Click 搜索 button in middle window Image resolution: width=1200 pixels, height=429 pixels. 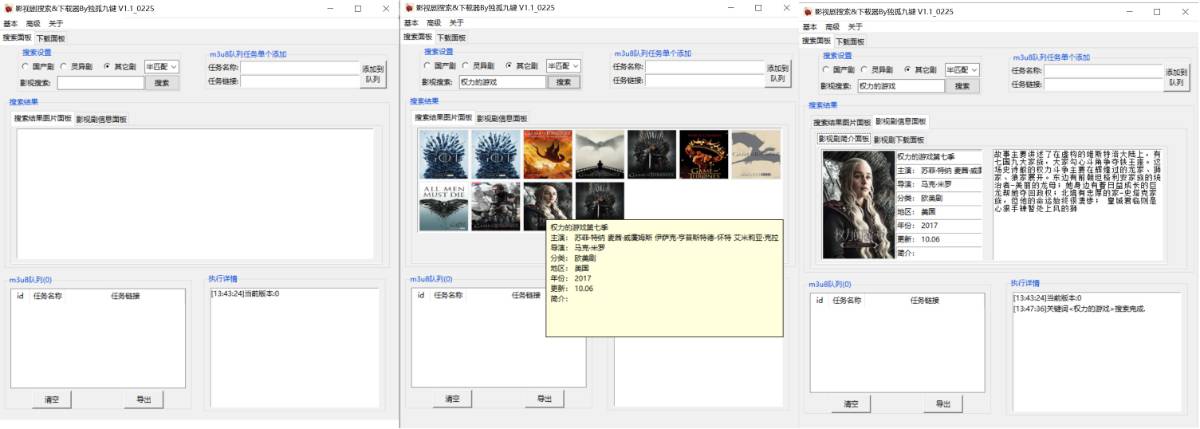coord(563,82)
